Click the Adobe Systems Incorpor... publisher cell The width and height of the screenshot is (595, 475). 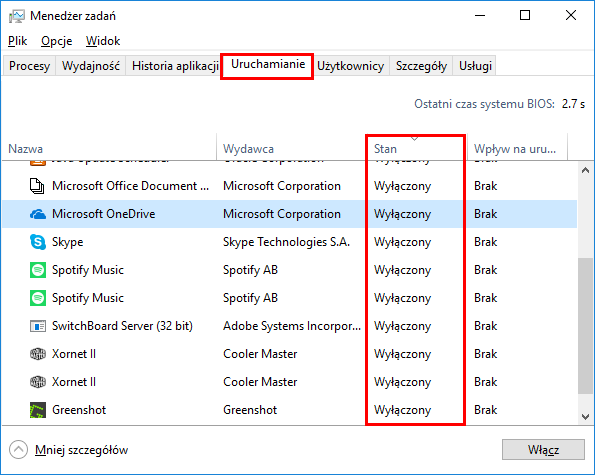[x=292, y=326]
